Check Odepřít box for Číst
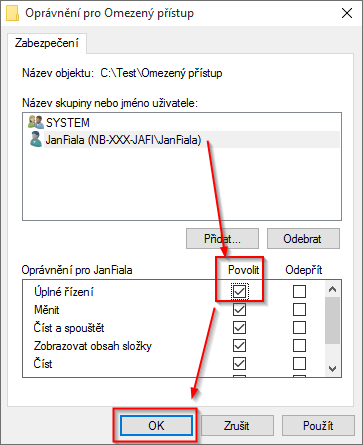This screenshot has height=445, width=363. point(299,363)
